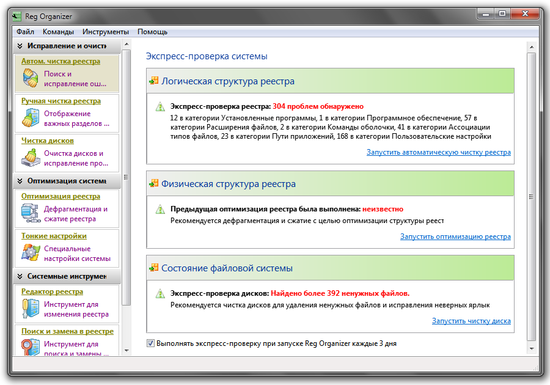This screenshot has height=385, width=550.
Task: Open the Поиск и замена в реестре link
Action: click(67, 331)
